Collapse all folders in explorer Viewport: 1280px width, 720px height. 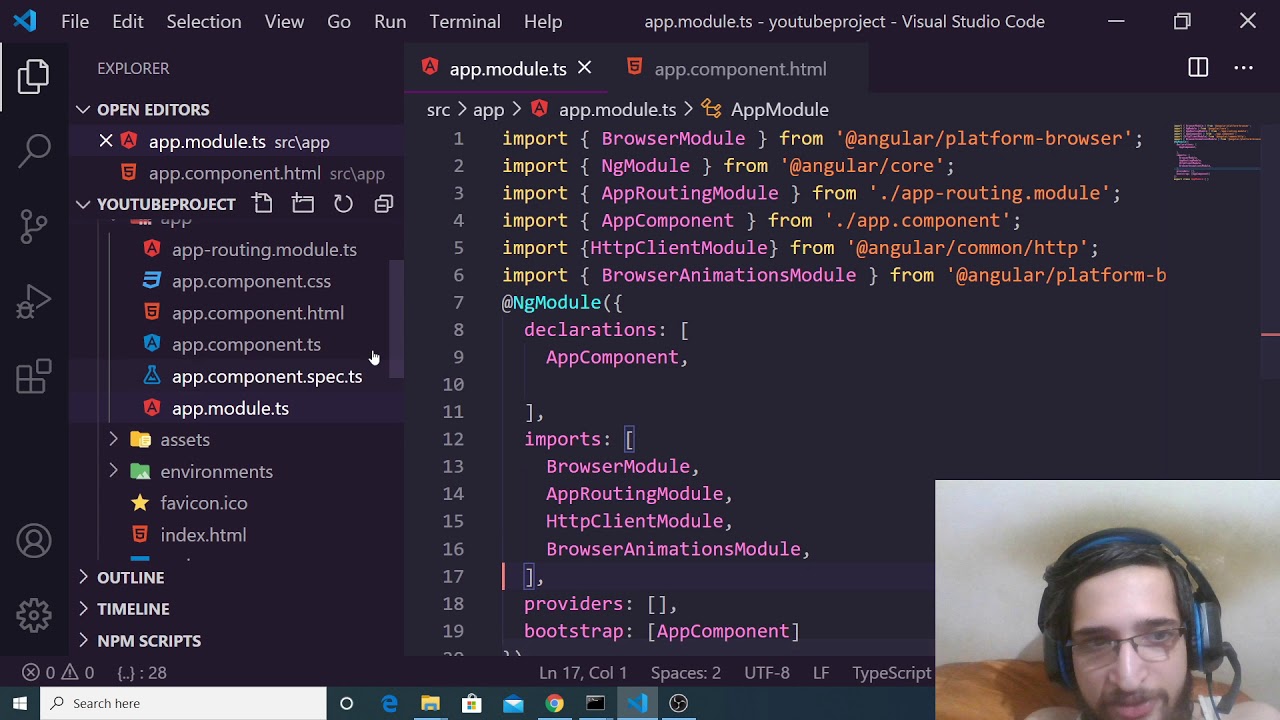click(383, 204)
